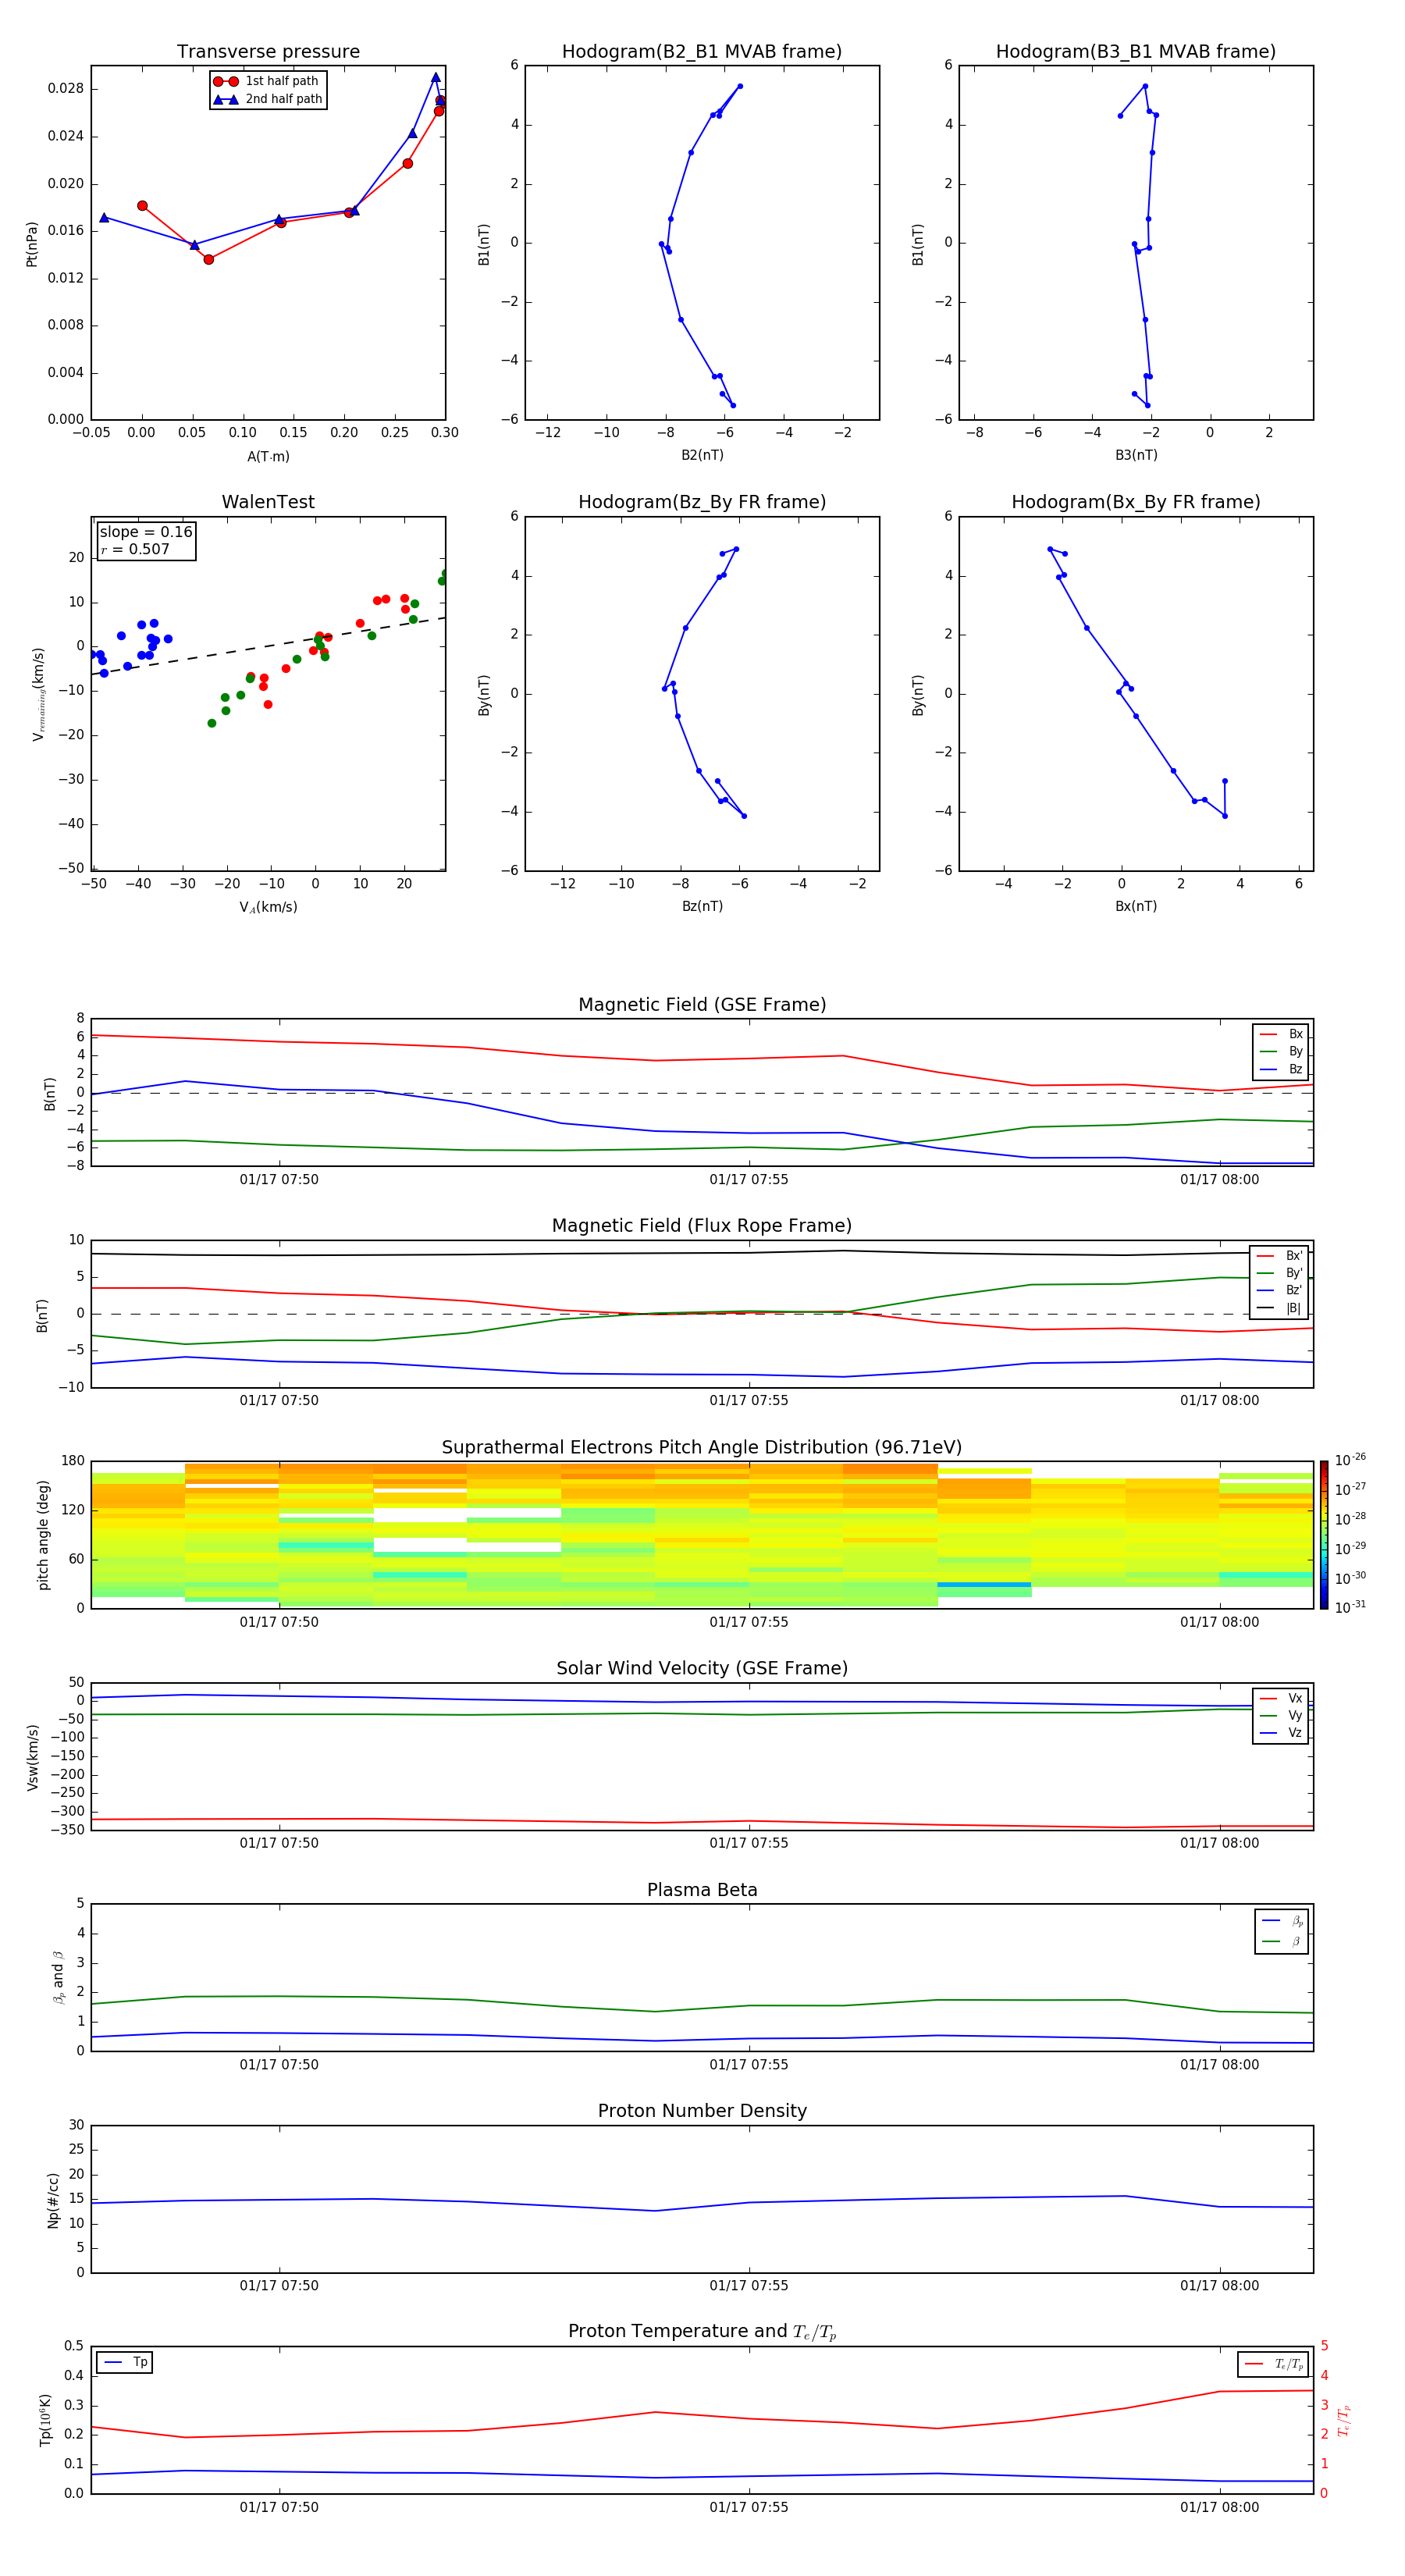The width and height of the screenshot is (1405, 2576).
Task: Select the |B| legend entry in Flux Rope panel
Action: pyautogui.click(x=1280, y=1308)
